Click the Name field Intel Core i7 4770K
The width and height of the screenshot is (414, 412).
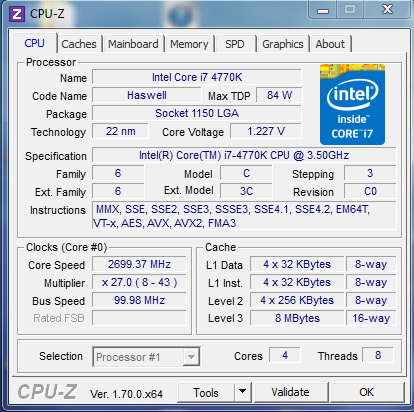tap(197, 77)
